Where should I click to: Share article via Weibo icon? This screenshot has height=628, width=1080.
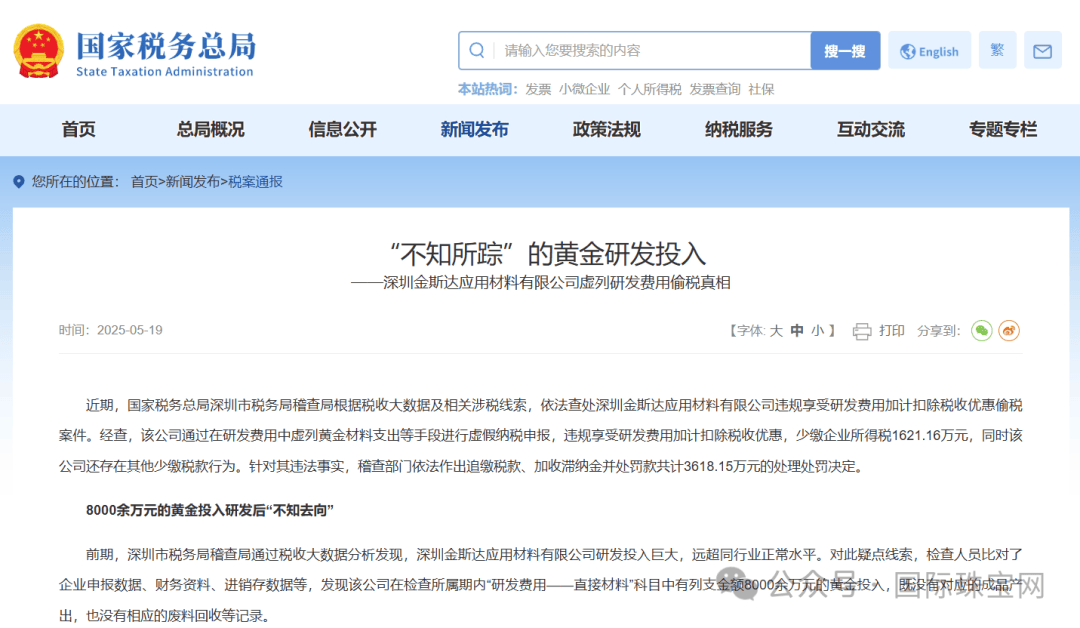(1009, 331)
